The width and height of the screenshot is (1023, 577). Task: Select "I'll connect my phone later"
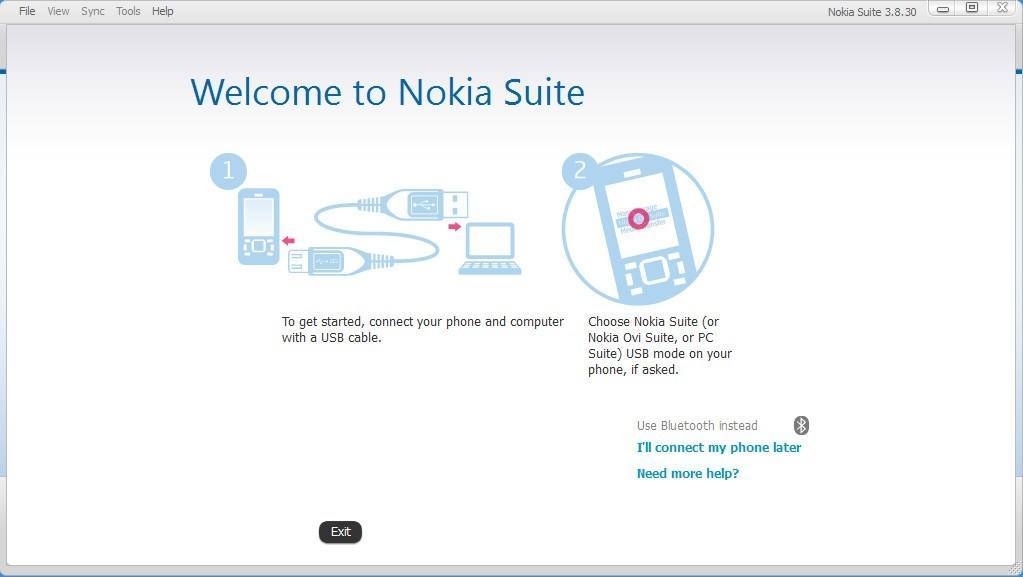718,447
